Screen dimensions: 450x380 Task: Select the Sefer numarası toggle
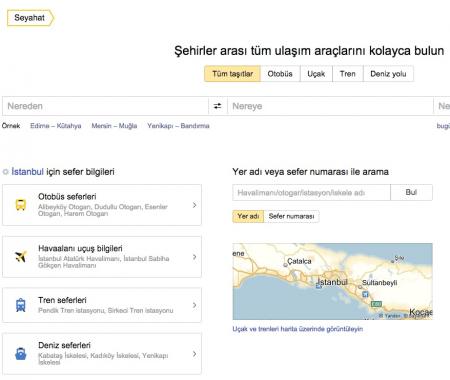(291, 216)
